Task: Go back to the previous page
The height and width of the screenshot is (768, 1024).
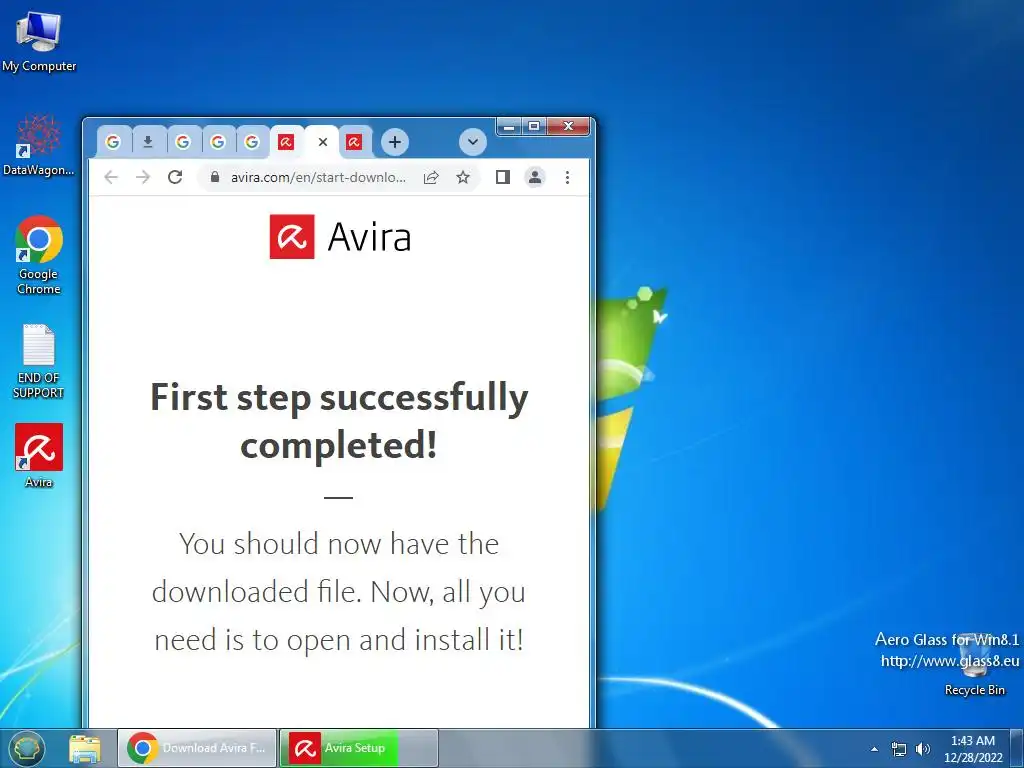Action: tap(111, 177)
